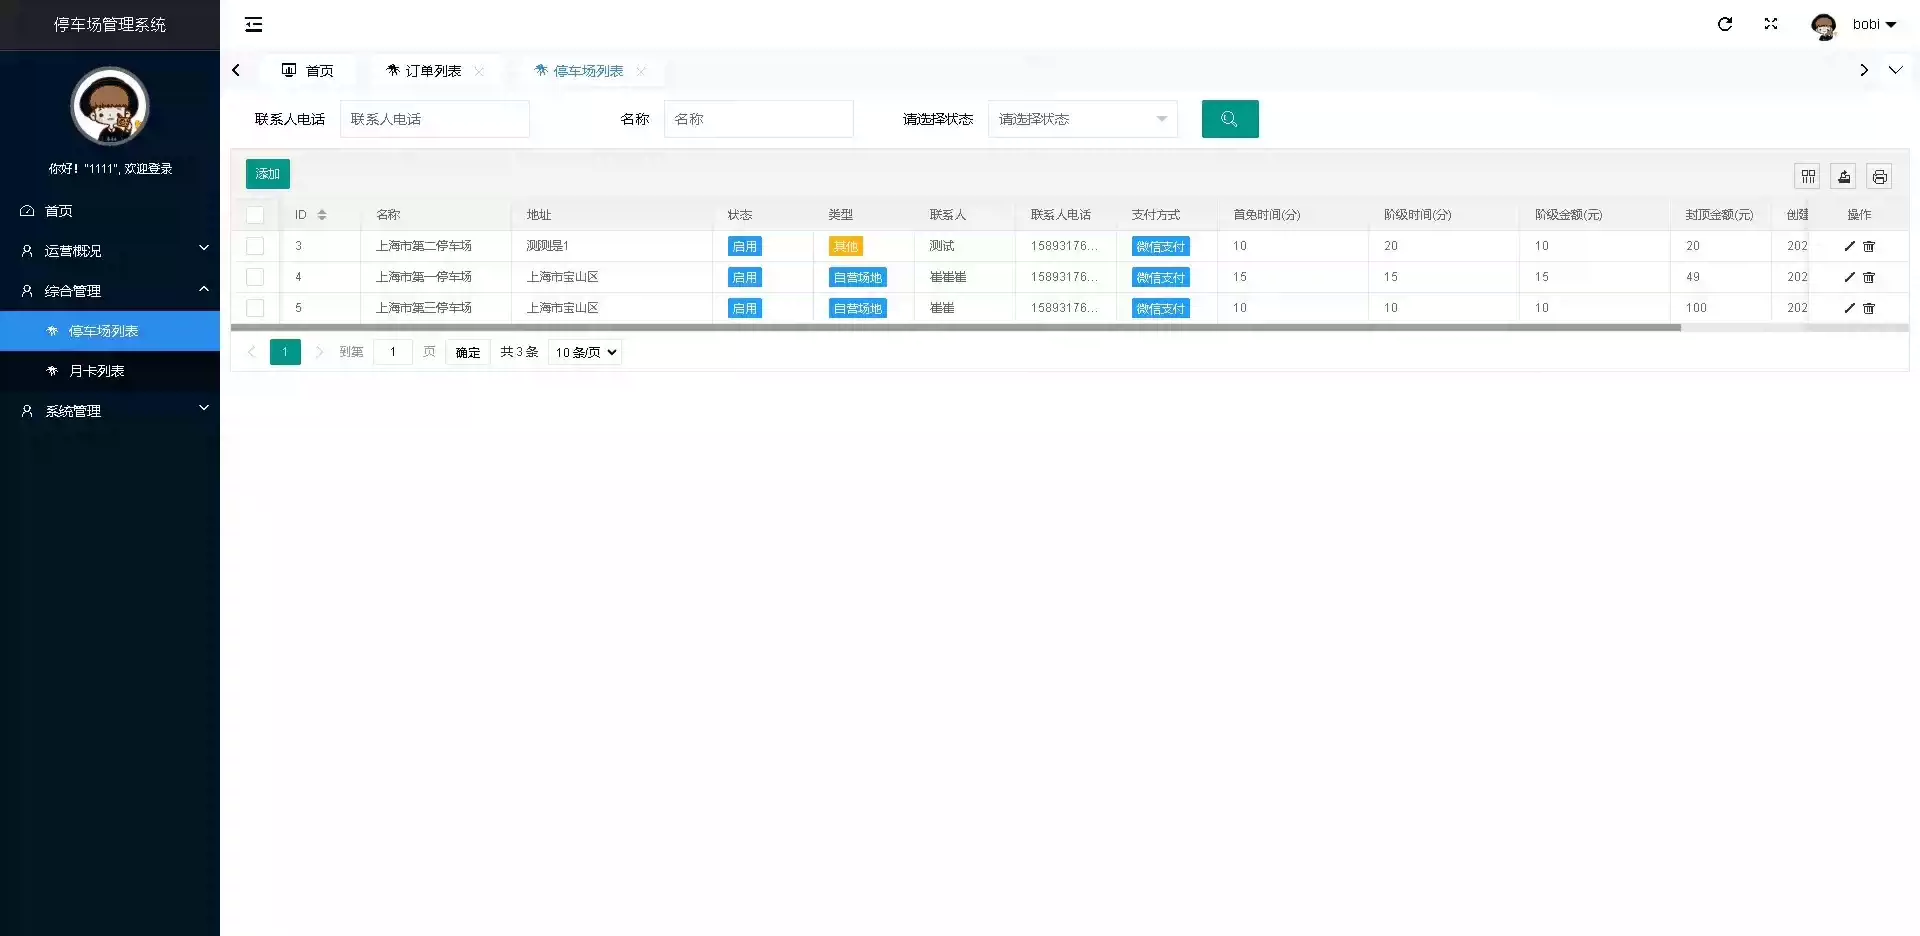Open 月卡列表 in the sidebar
This screenshot has width=1920, height=936.
pyautogui.click(x=97, y=371)
